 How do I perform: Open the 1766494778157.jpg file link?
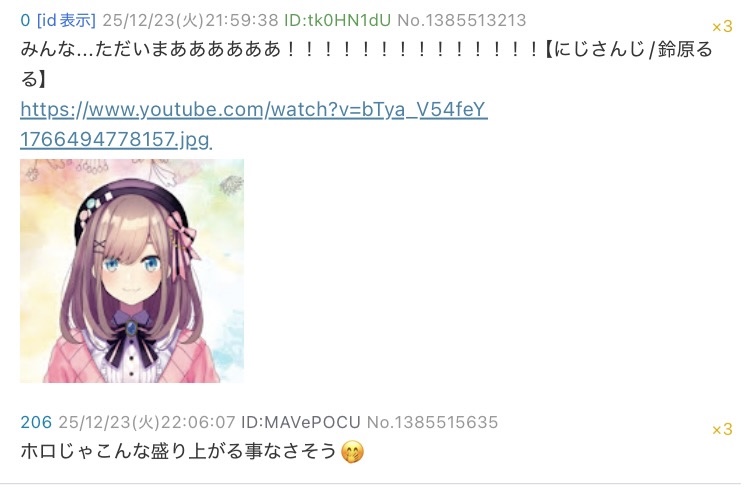(x=116, y=139)
